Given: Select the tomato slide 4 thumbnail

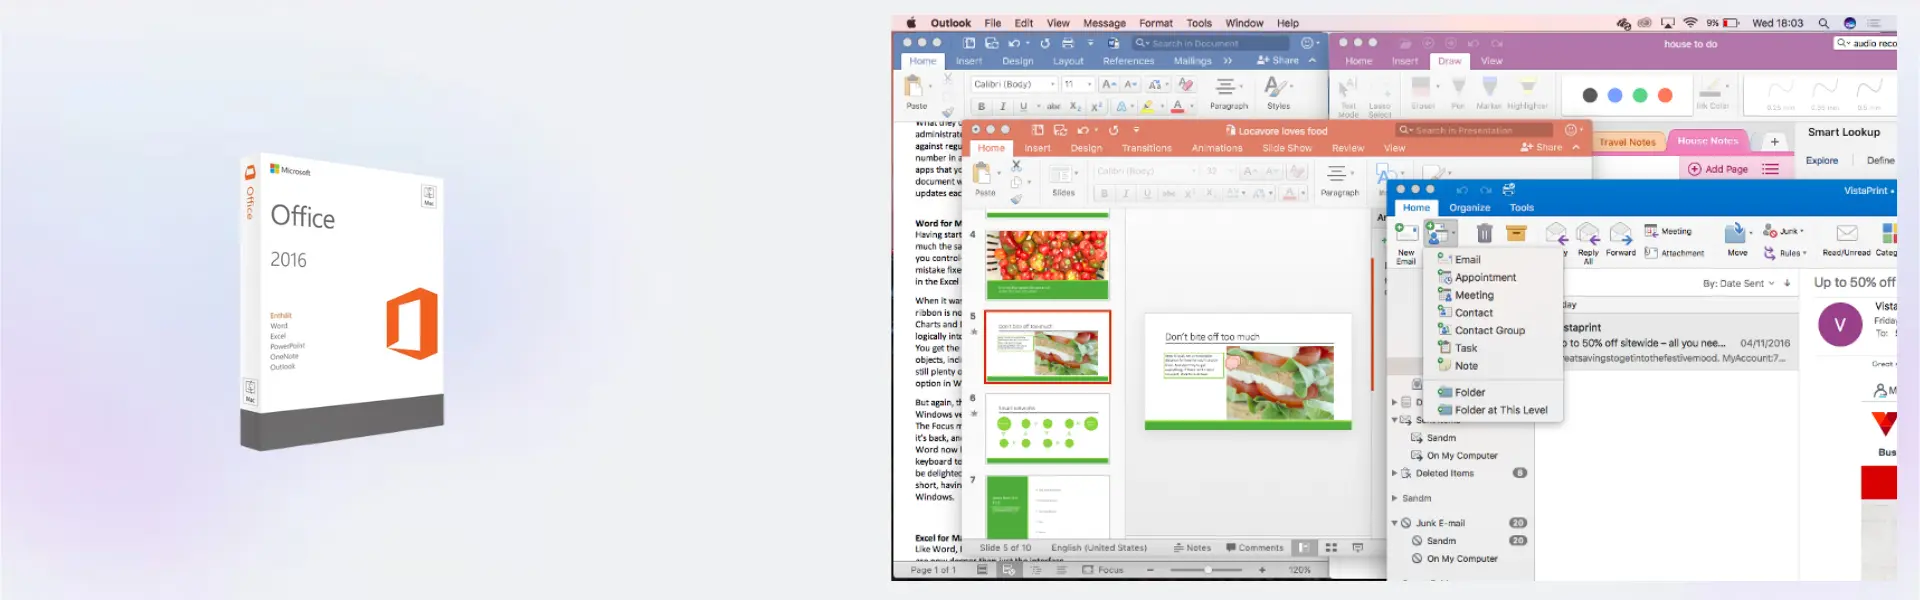Looking at the screenshot, I should tap(1047, 265).
